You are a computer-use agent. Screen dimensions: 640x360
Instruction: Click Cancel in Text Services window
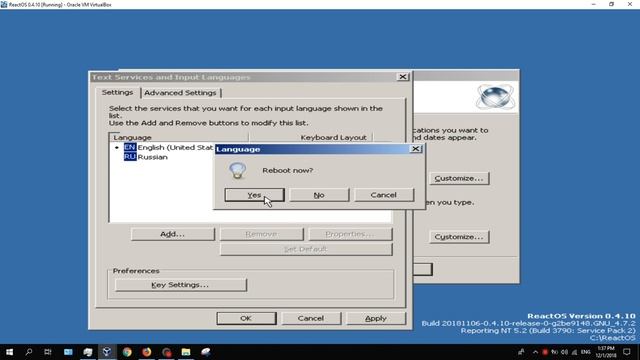click(311, 318)
